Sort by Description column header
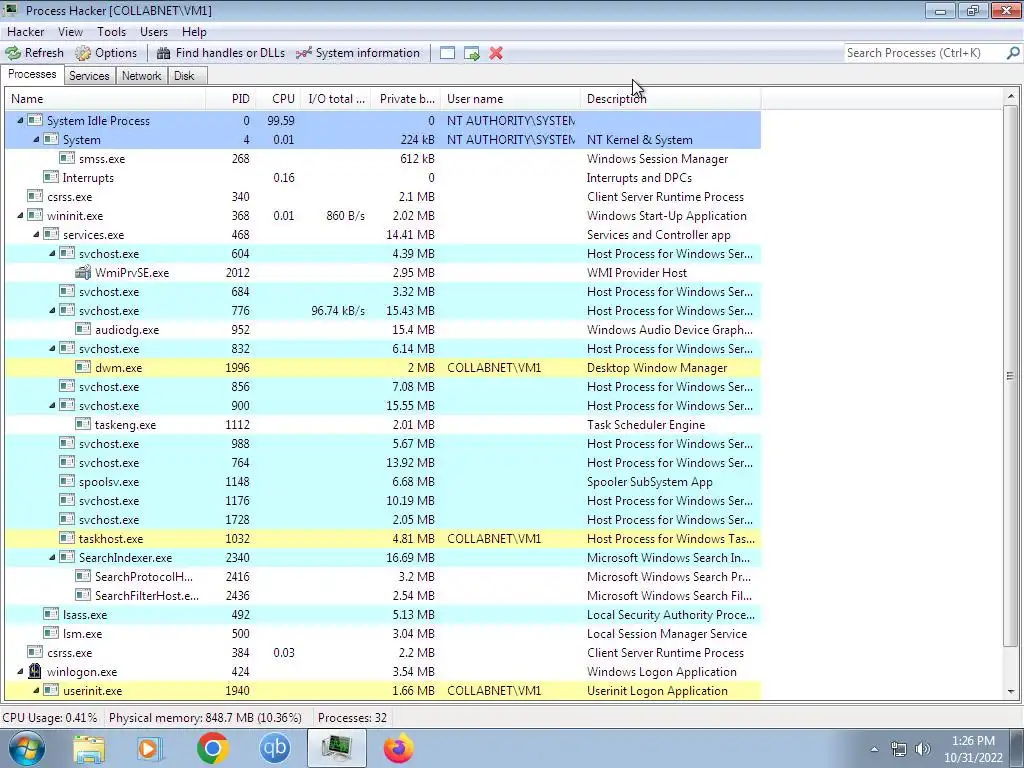Image resolution: width=1024 pixels, height=768 pixels. tap(670, 99)
